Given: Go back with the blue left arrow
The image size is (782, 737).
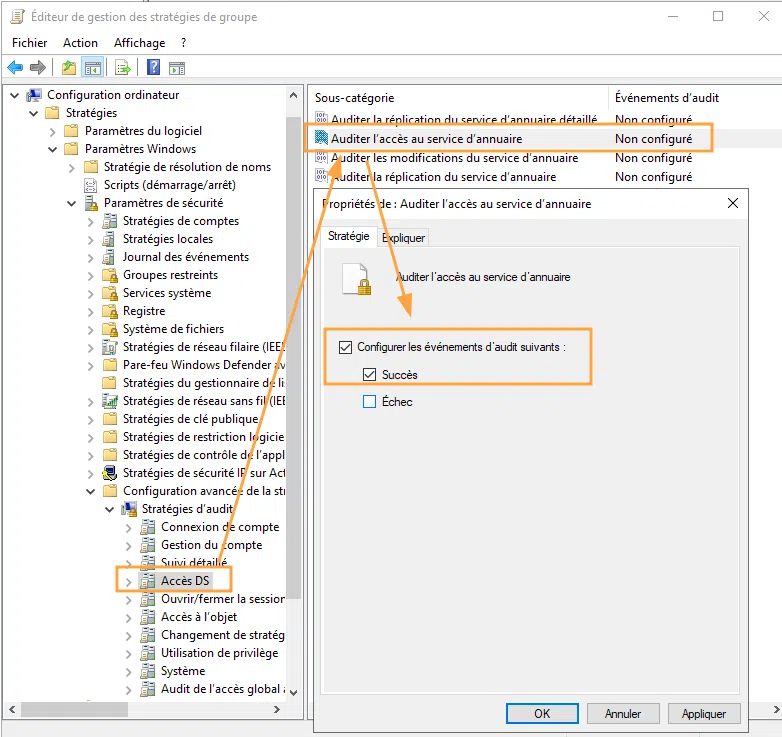Looking at the screenshot, I should point(15,67).
